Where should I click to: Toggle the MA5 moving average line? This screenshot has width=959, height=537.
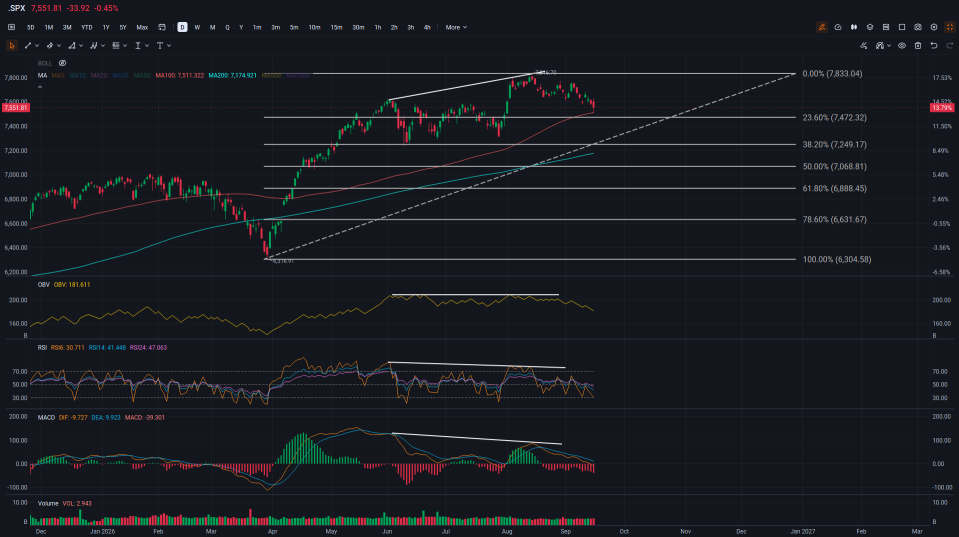pos(58,76)
